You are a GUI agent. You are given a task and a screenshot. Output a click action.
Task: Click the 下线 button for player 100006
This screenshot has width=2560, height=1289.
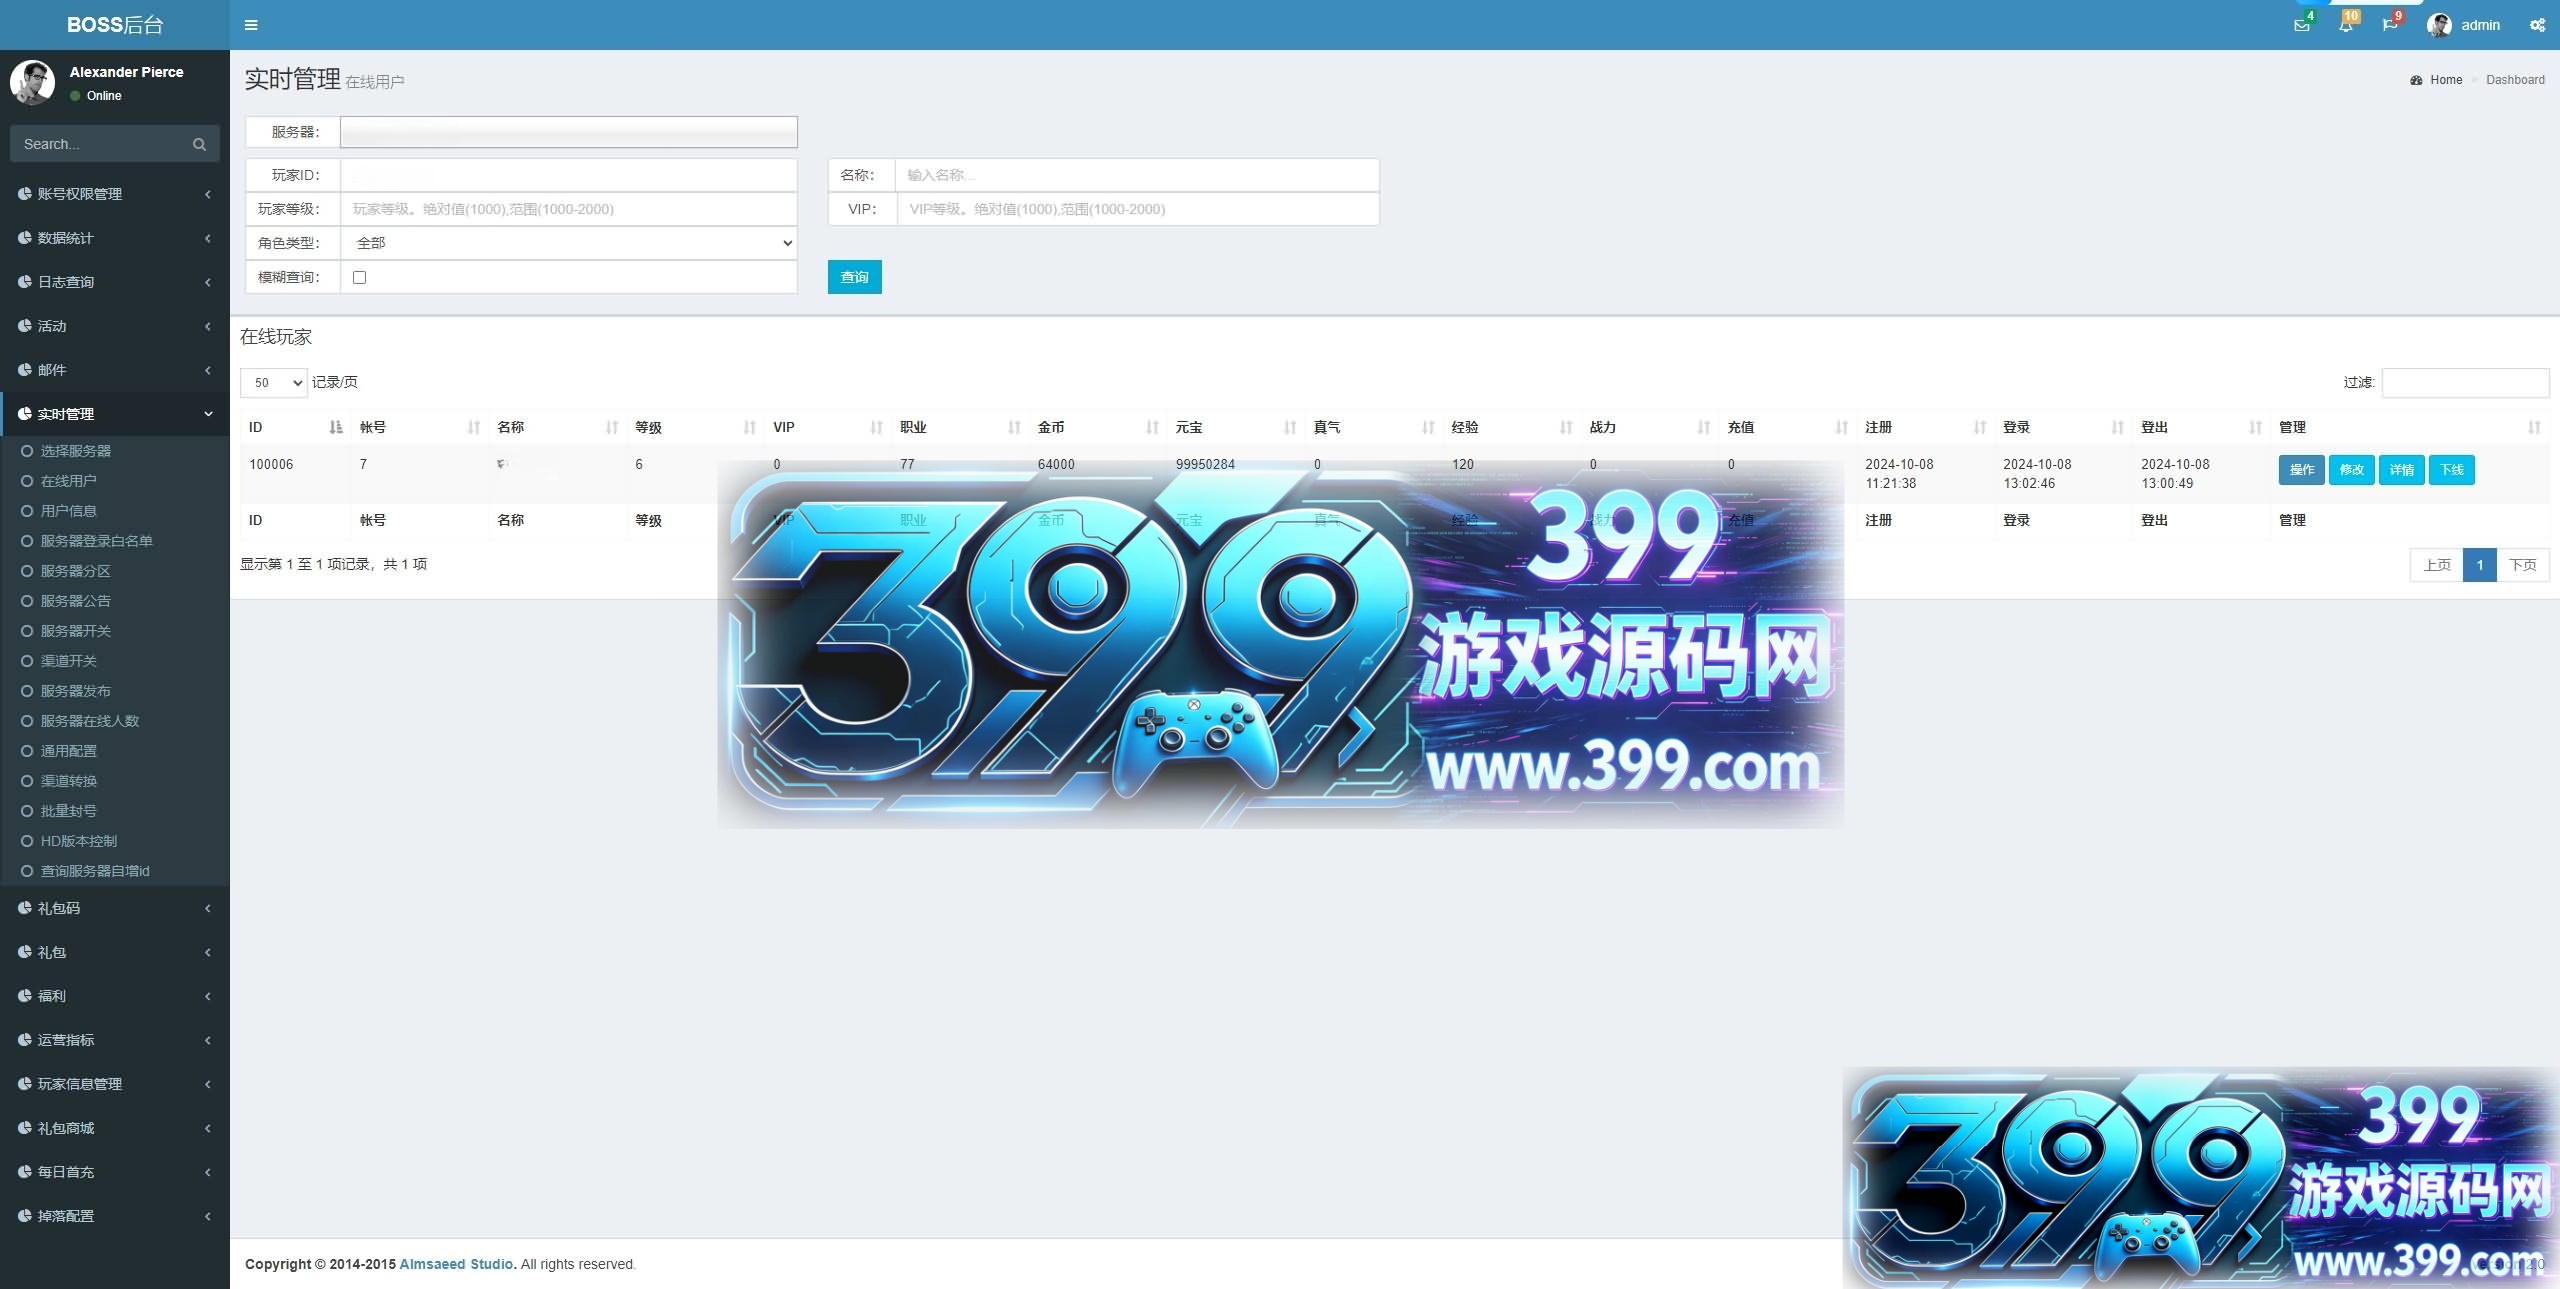pyautogui.click(x=2452, y=470)
